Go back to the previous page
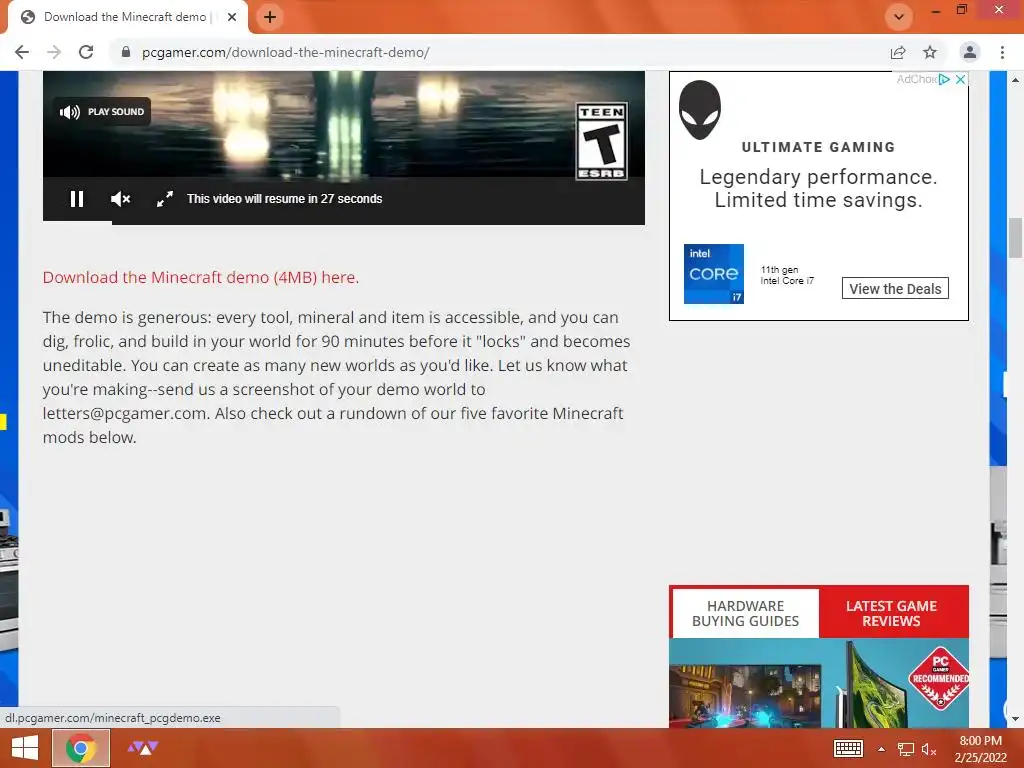Viewport: 1024px width, 768px height. point(22,52)
